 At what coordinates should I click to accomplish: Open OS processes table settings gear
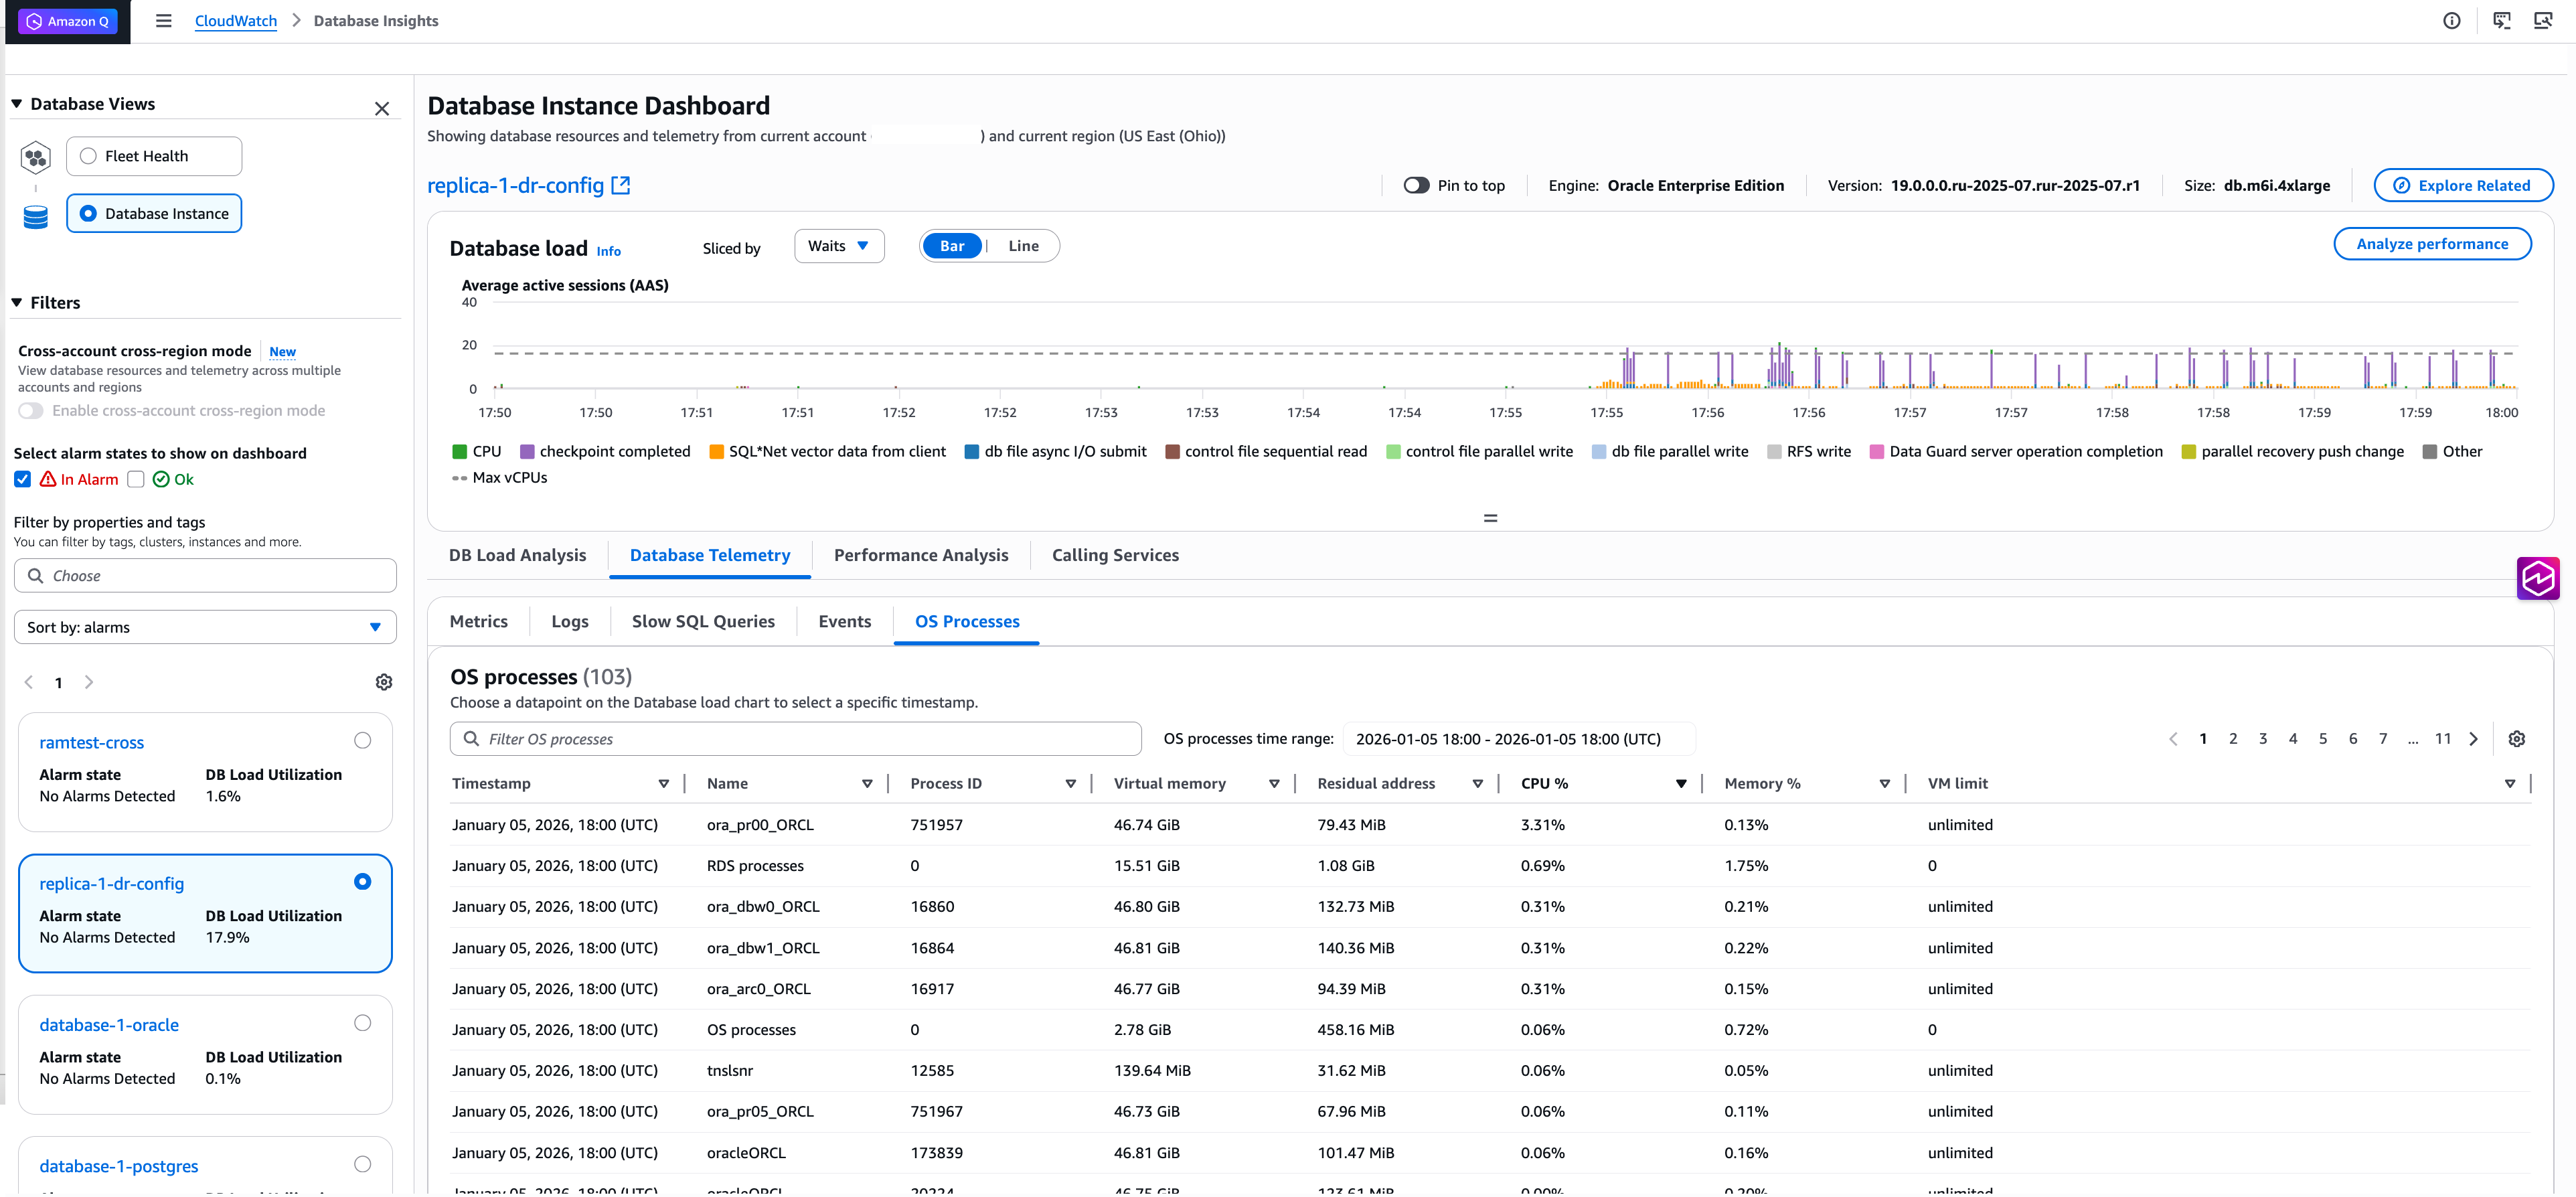point(2517,739)
